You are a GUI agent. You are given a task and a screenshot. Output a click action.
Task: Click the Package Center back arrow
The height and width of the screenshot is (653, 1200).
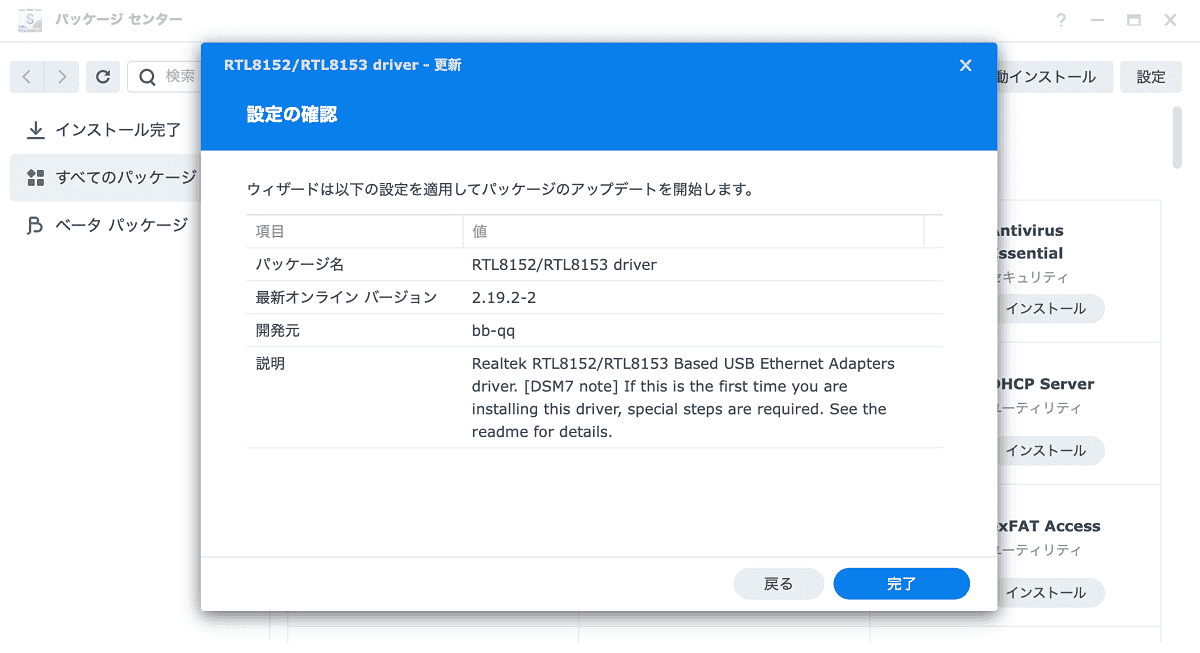click(x=27, y=76)
